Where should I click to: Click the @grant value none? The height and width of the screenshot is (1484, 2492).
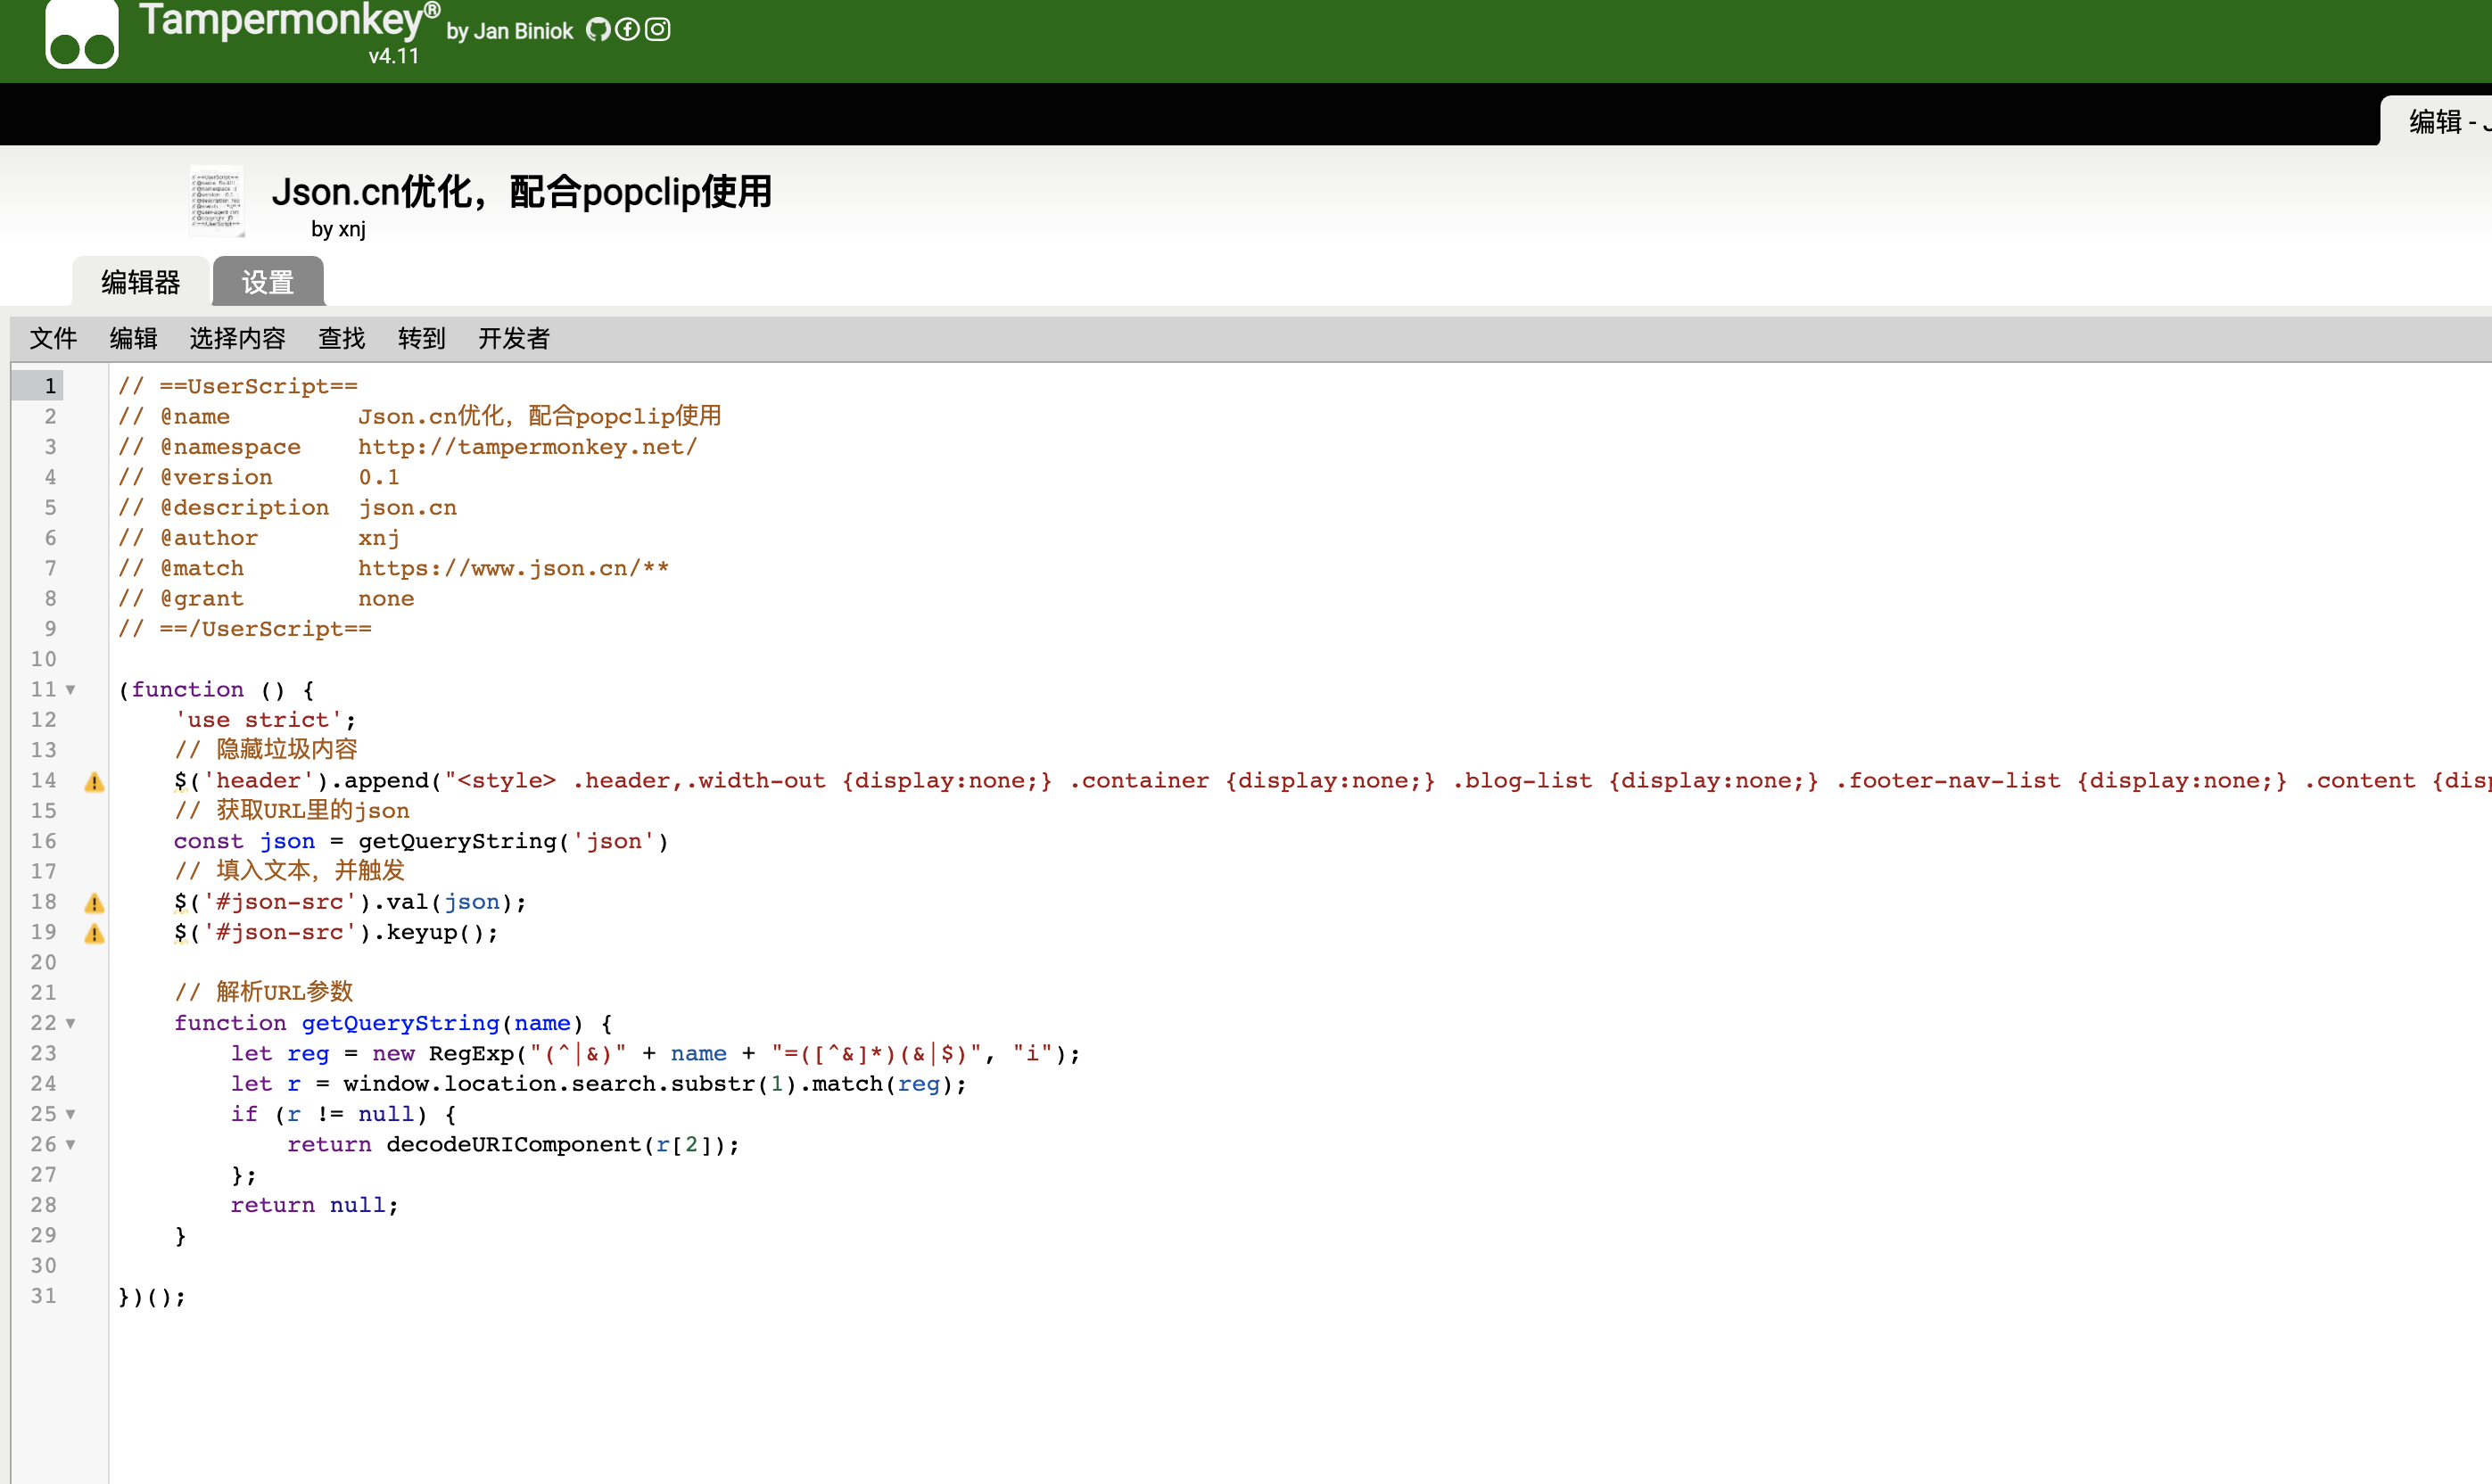(386, 599)
